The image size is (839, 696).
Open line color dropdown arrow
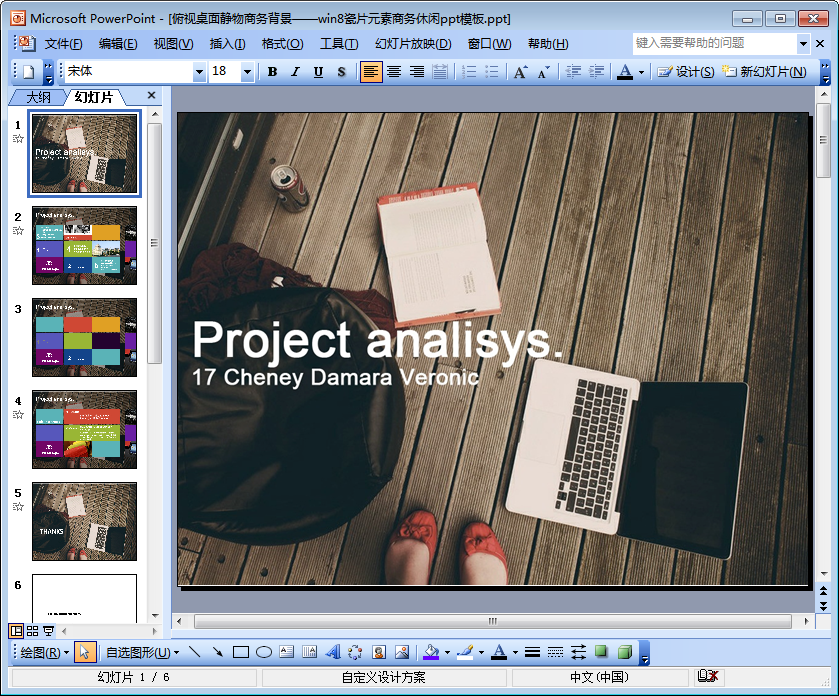(x=481, y=653)
